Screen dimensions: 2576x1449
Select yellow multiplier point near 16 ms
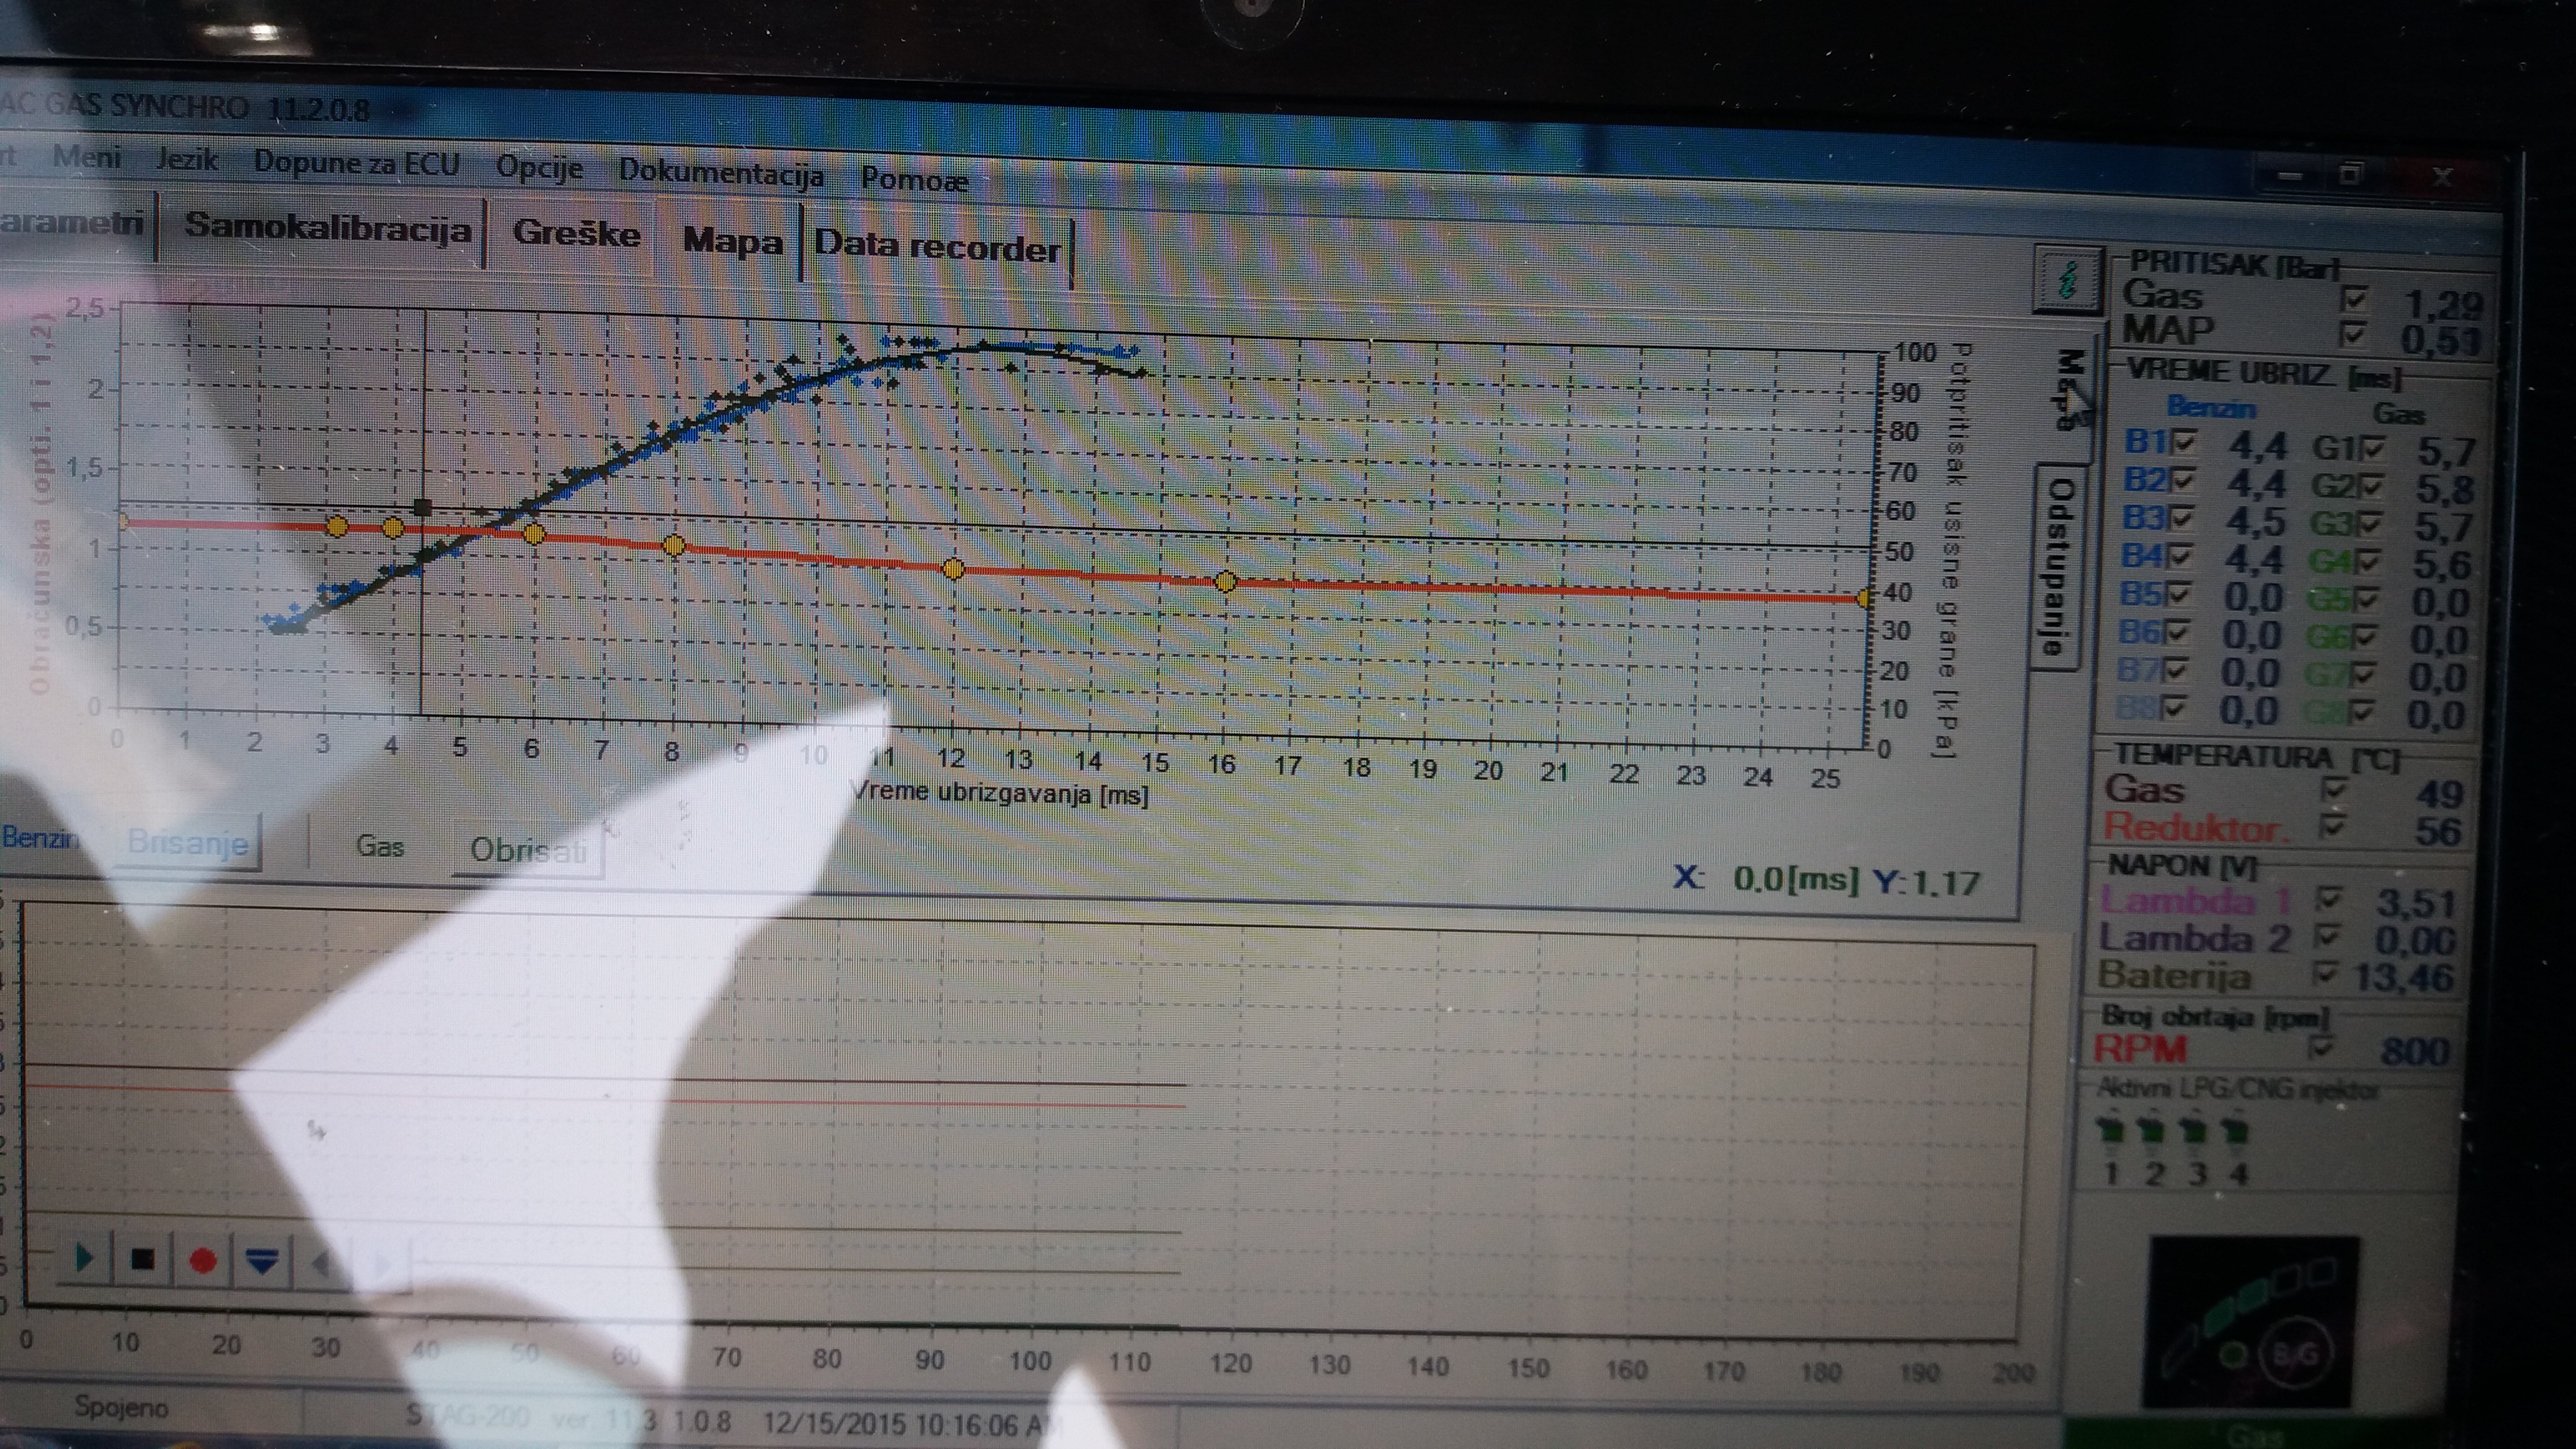click(x=1225, y=582)
